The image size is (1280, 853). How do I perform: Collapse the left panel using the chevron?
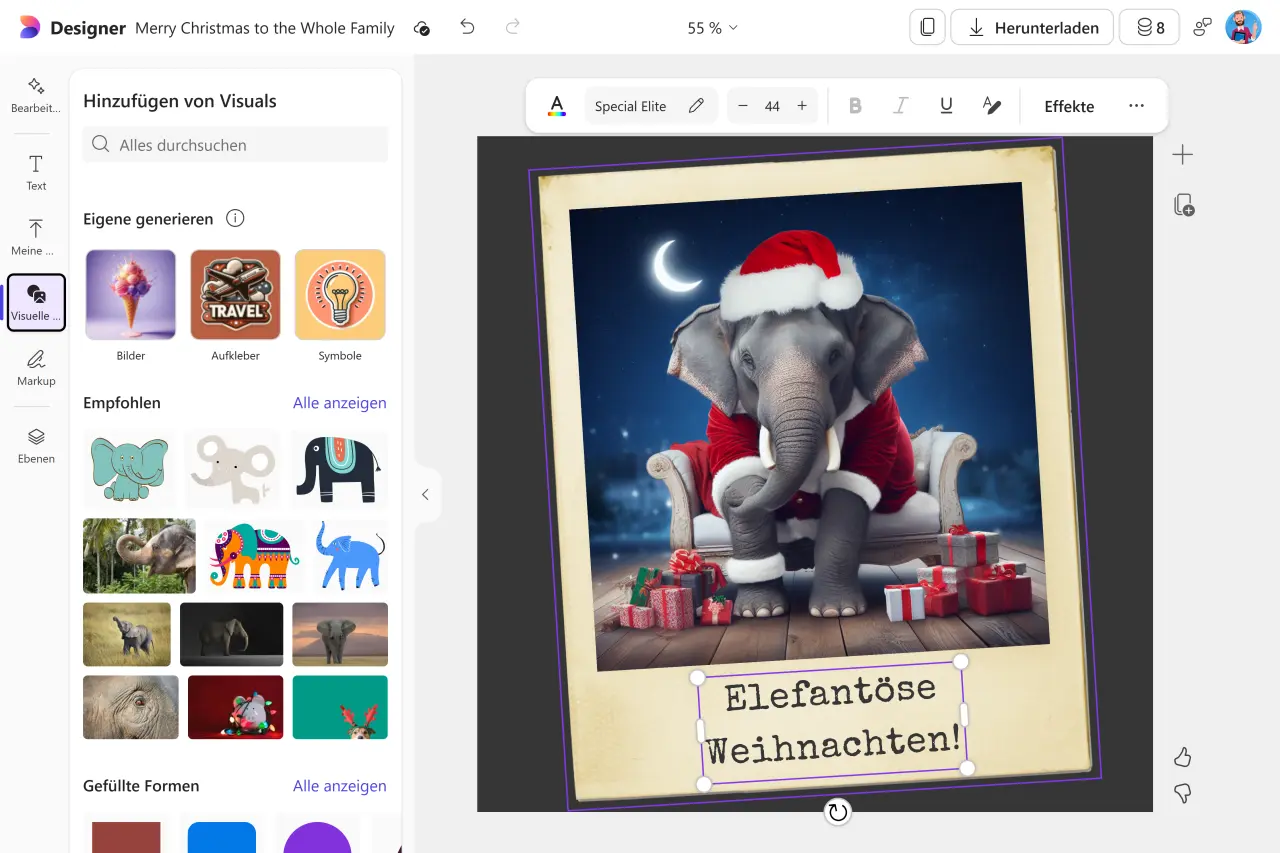(x=426, y=494)
